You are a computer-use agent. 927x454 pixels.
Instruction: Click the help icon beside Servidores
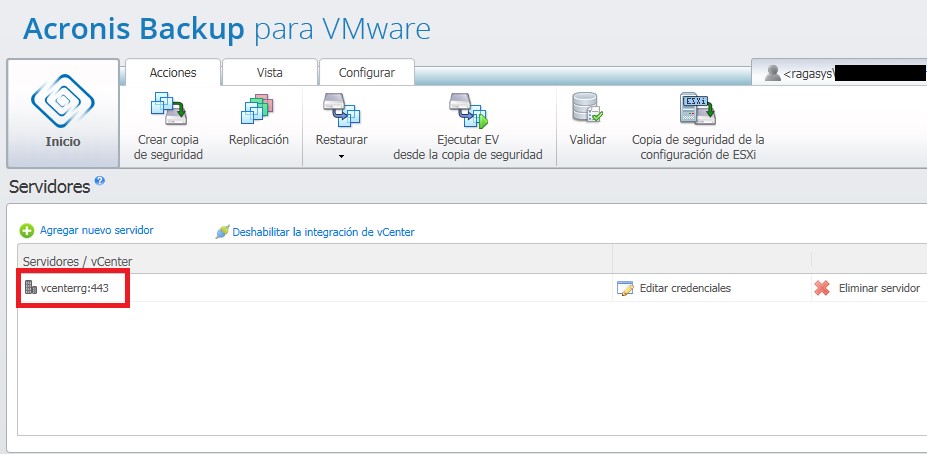[99, 182]
